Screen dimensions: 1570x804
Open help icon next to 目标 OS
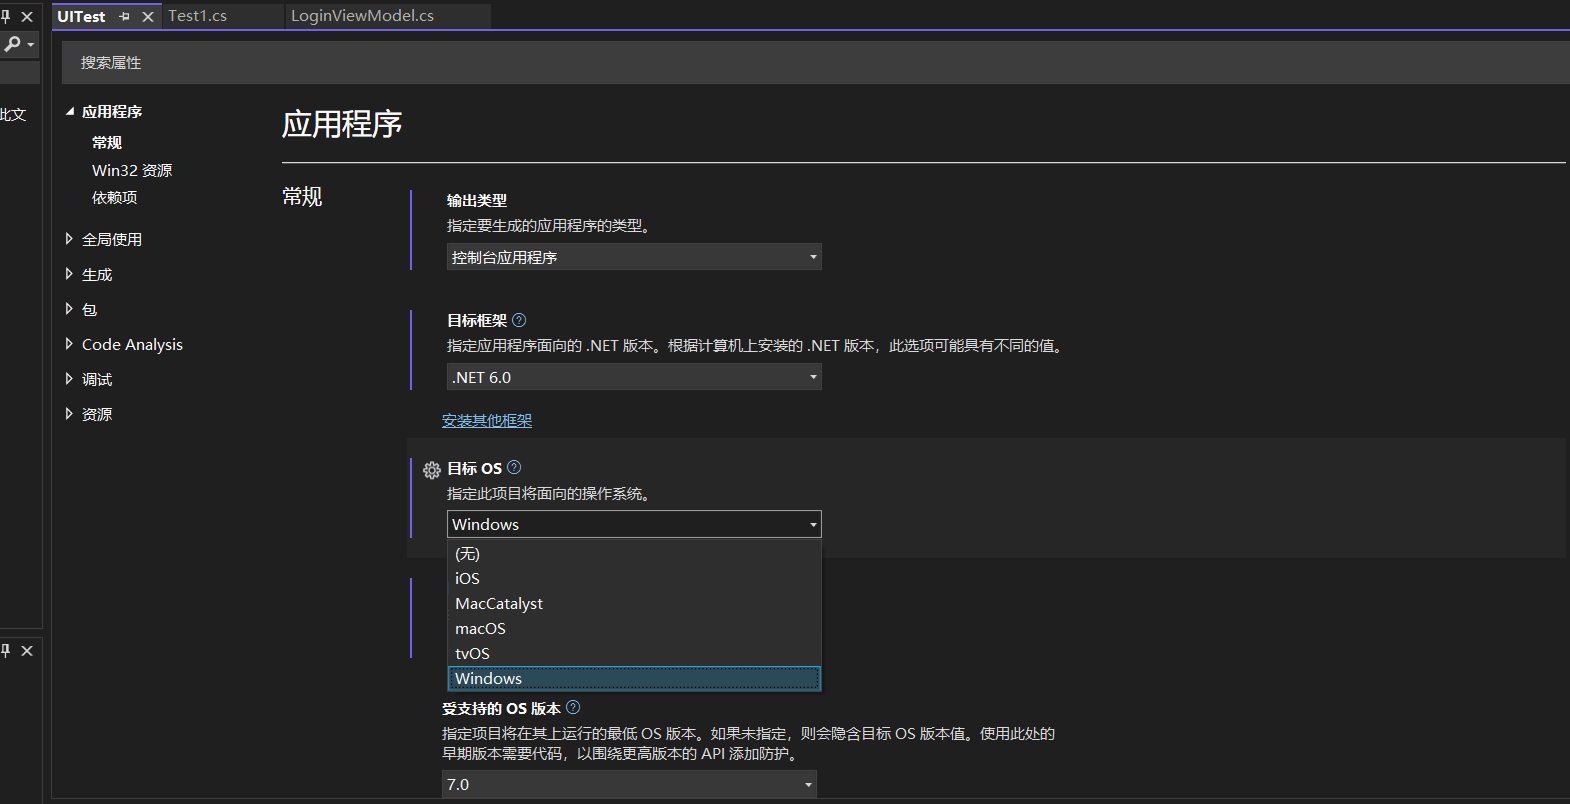514,467
